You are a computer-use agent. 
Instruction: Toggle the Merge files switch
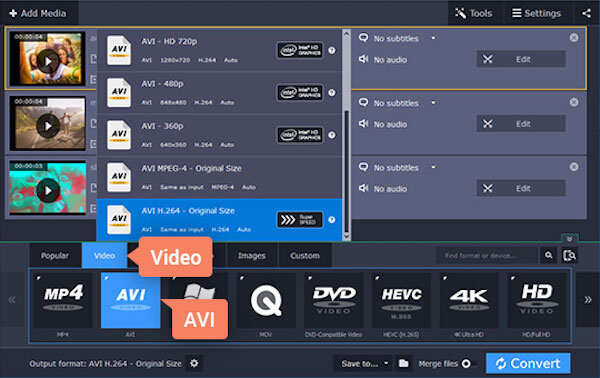468,363
